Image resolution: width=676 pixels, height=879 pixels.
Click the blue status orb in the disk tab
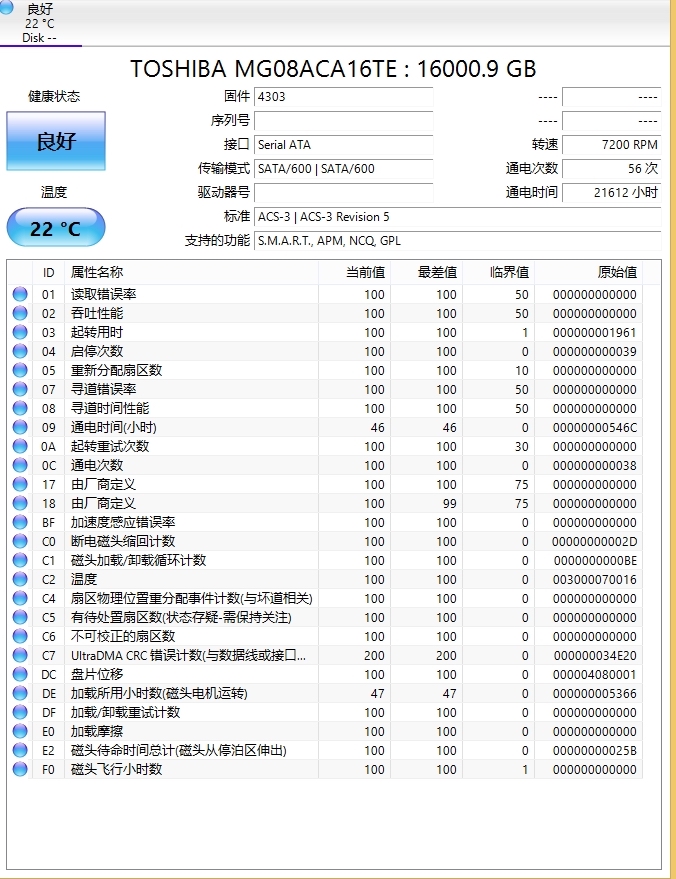coord(6,7)
